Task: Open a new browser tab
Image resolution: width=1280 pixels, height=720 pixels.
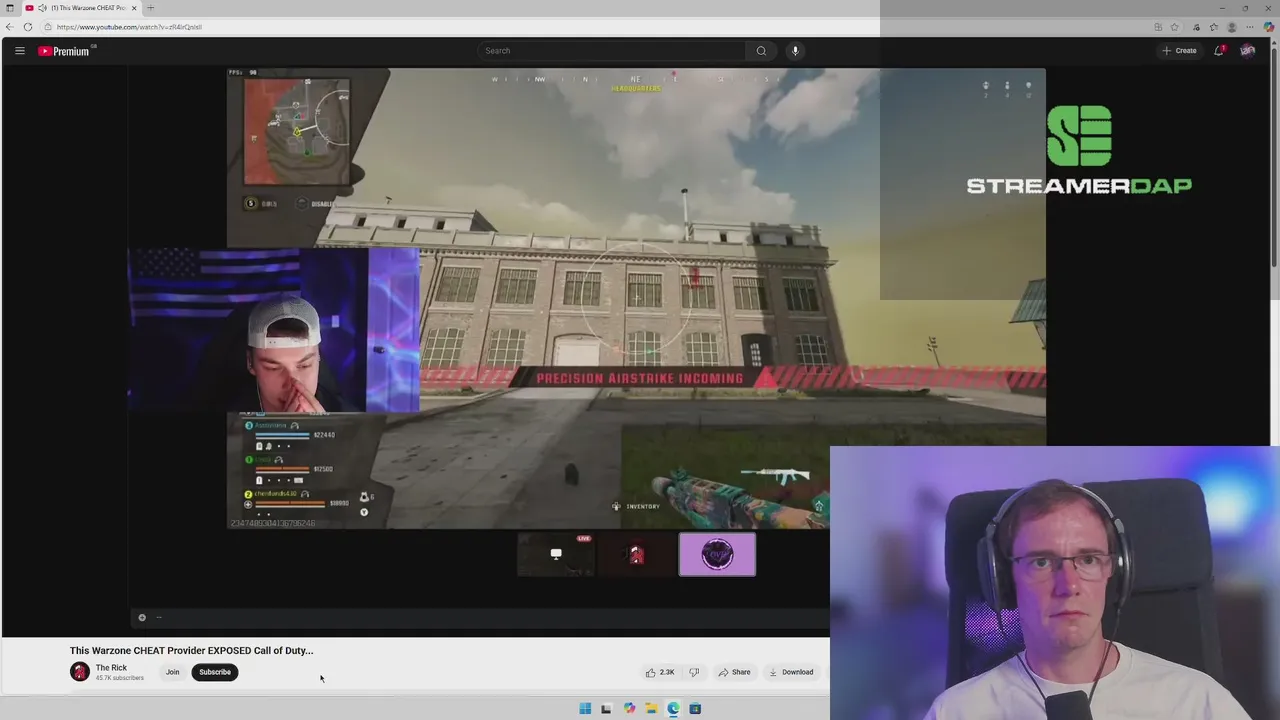Action: (x=150, y=8)
